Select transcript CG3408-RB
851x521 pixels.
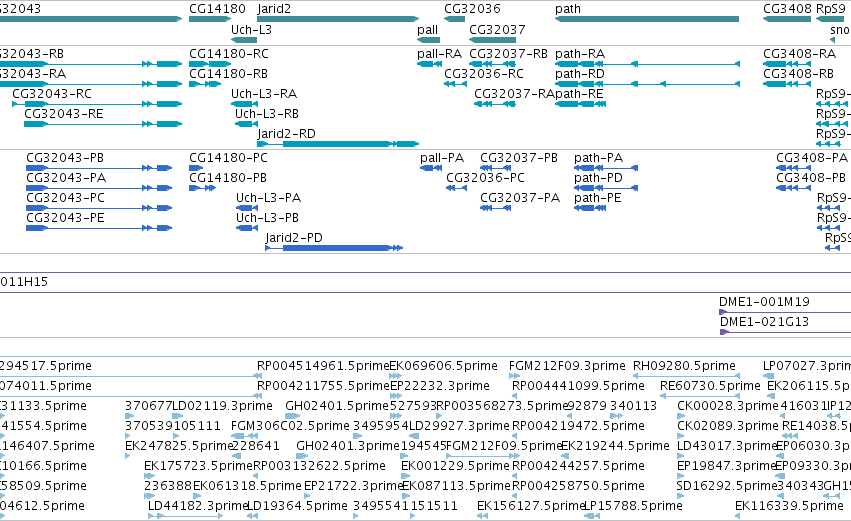tap(798, 74)
